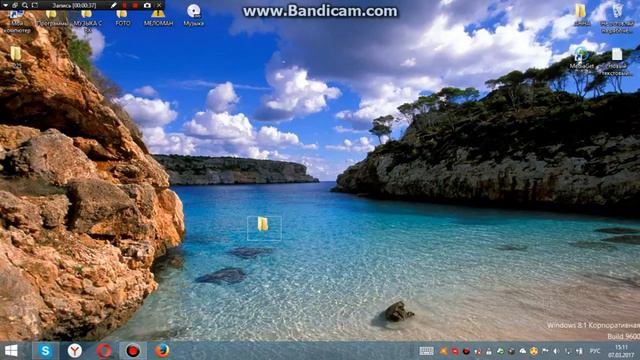The image size is (640, 360).
Task: Select the Мой компьютер desktop shortcut
Action: point(16,22)
